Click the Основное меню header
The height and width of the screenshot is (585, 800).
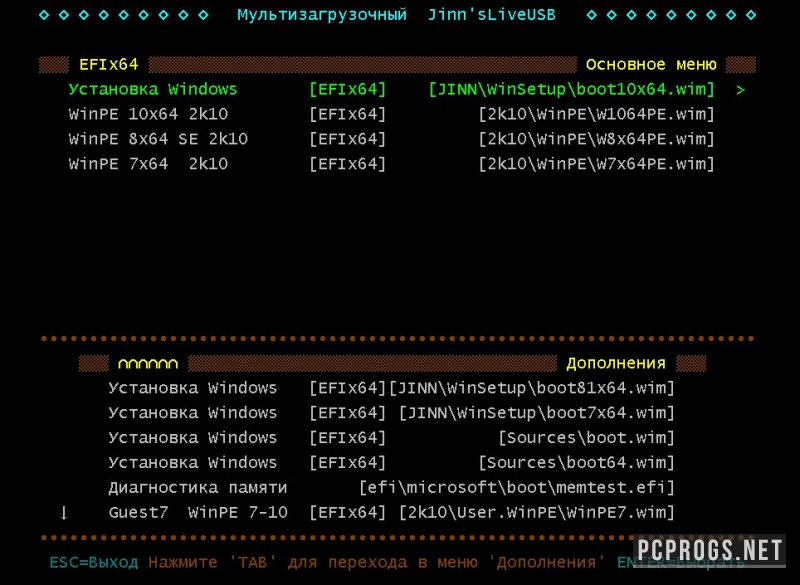[x=651, y=65]
